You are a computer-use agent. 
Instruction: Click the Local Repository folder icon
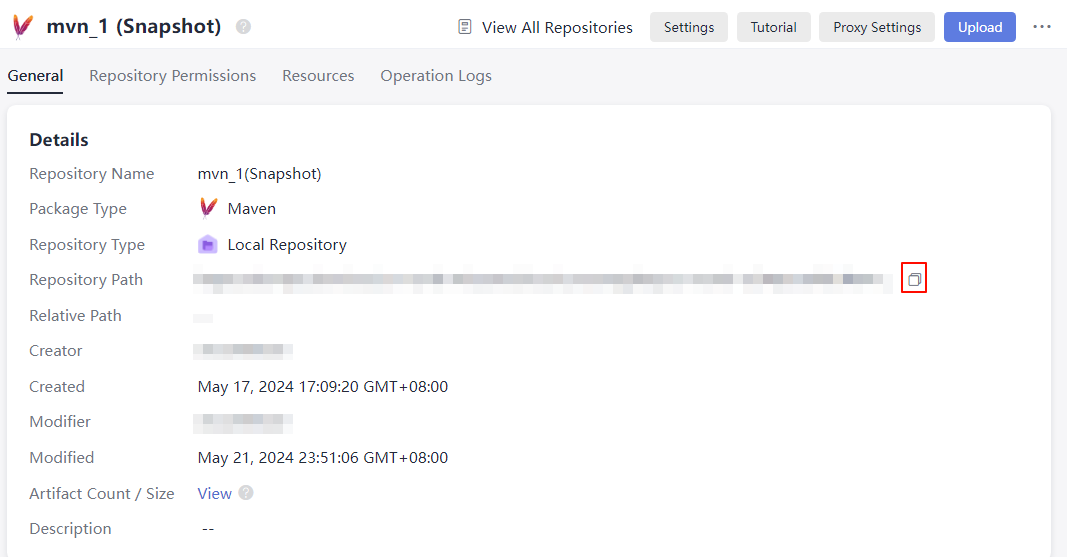208,244
